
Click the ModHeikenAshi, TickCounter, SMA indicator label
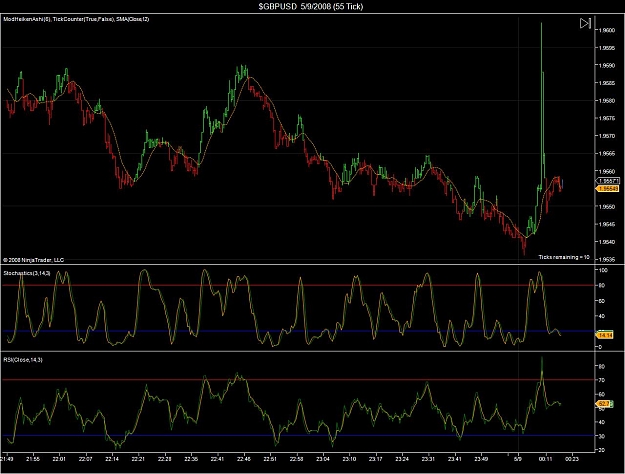click(76, 19)
